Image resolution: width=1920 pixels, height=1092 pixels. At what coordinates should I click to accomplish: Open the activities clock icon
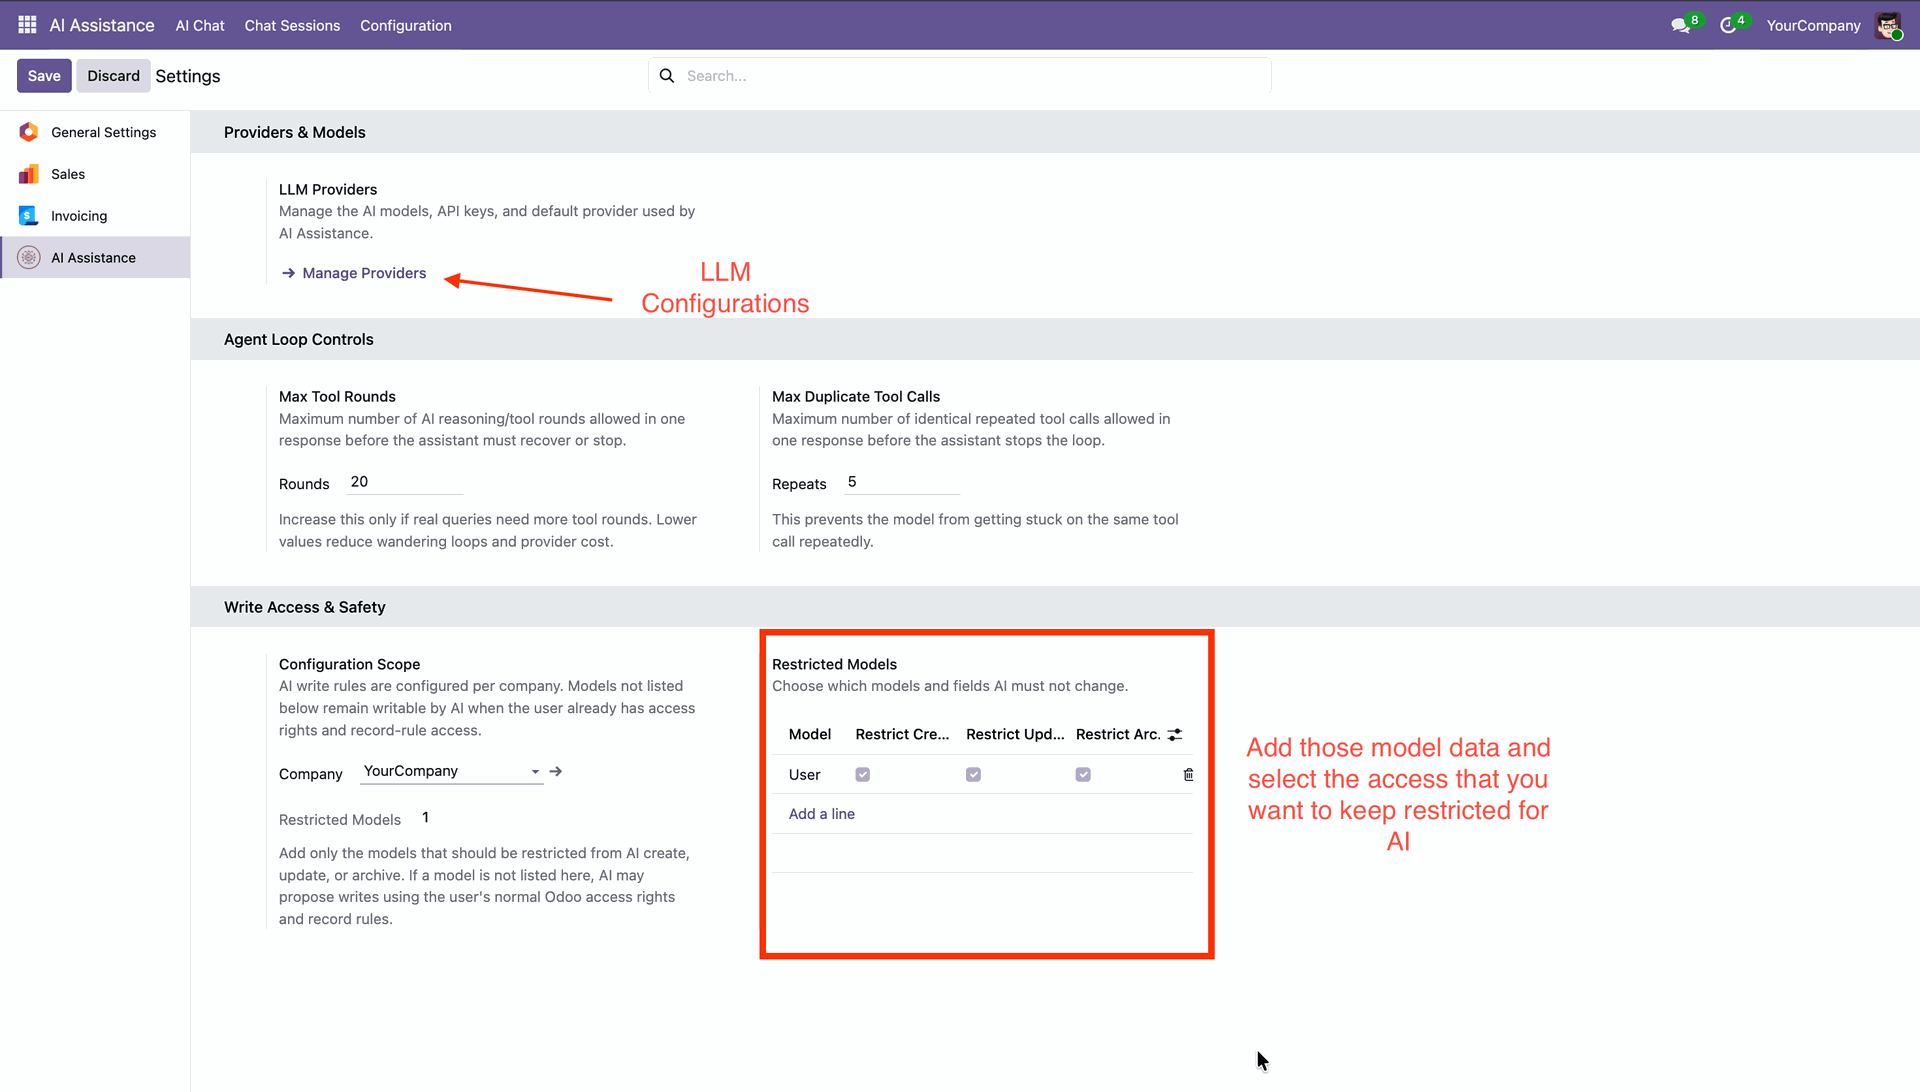coord(1728,25)
